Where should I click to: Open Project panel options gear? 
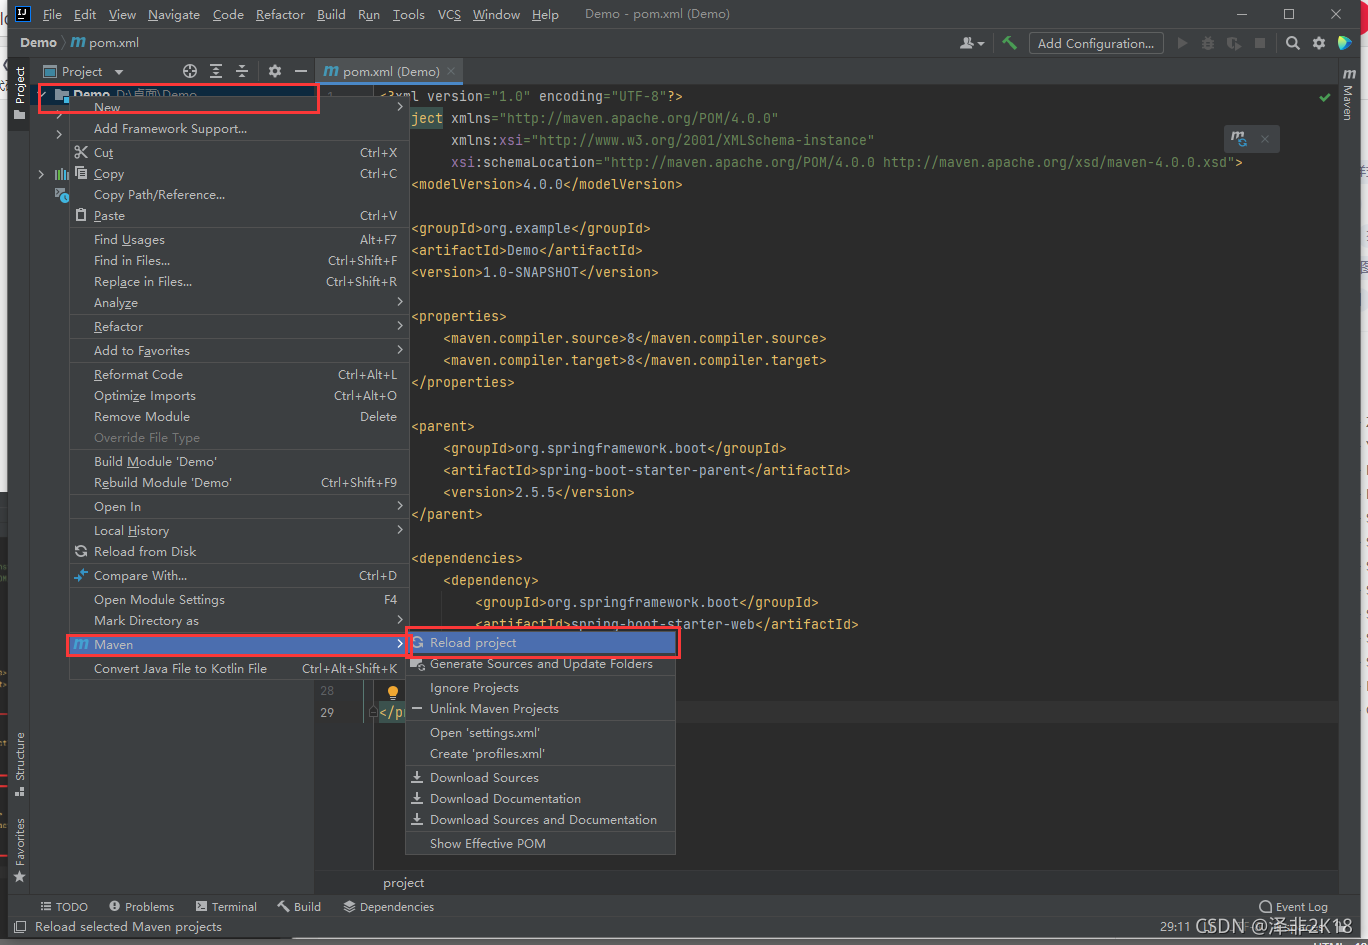pyautogui.click(x=275, y=71)
